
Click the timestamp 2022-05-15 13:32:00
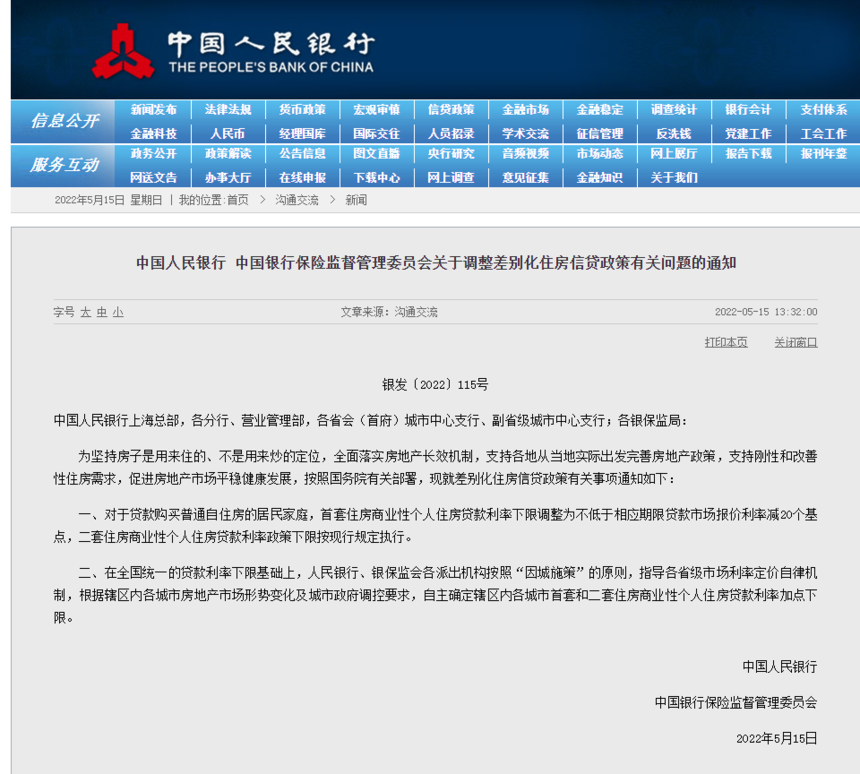(766, 312)
